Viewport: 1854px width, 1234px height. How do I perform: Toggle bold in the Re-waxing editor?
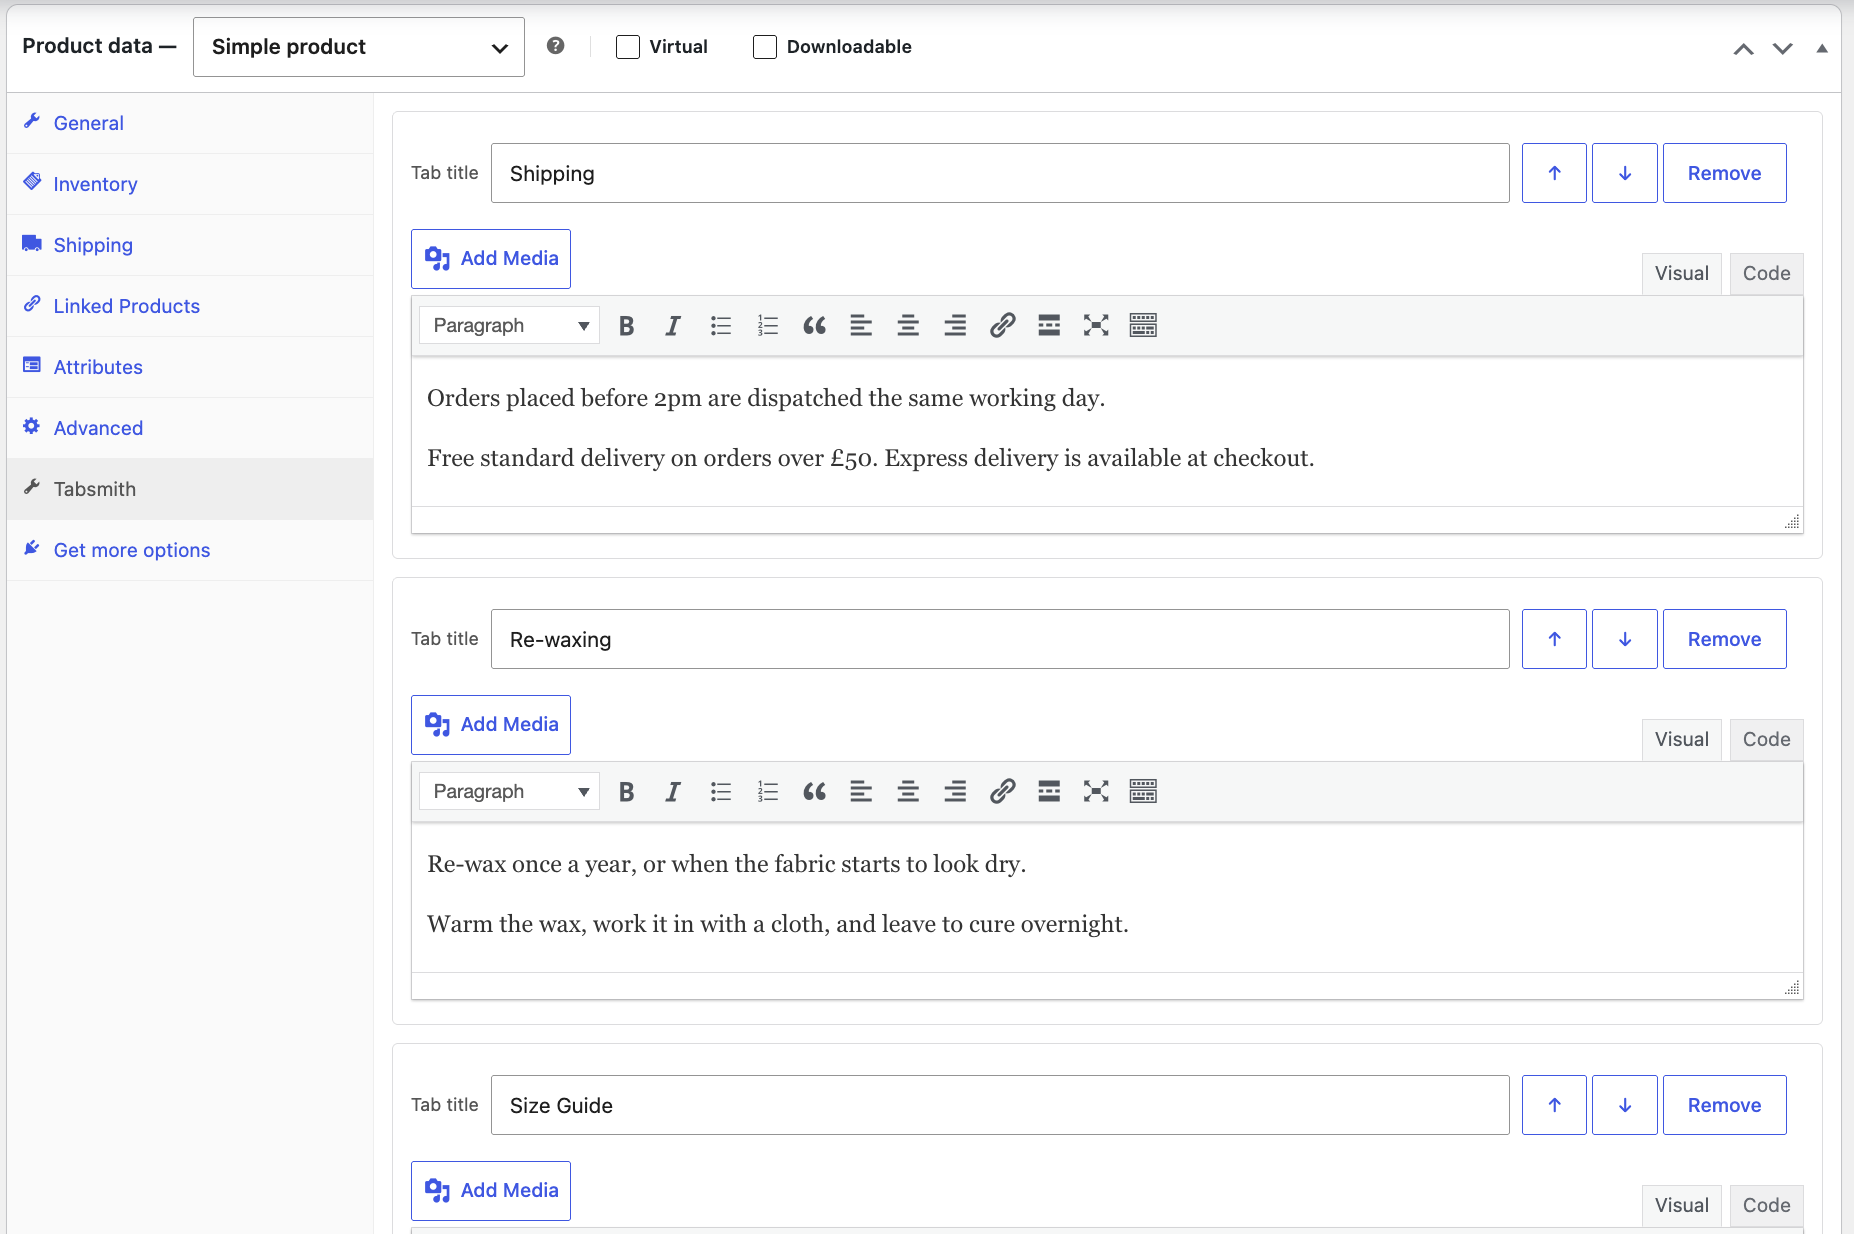(x=627, y=792)
